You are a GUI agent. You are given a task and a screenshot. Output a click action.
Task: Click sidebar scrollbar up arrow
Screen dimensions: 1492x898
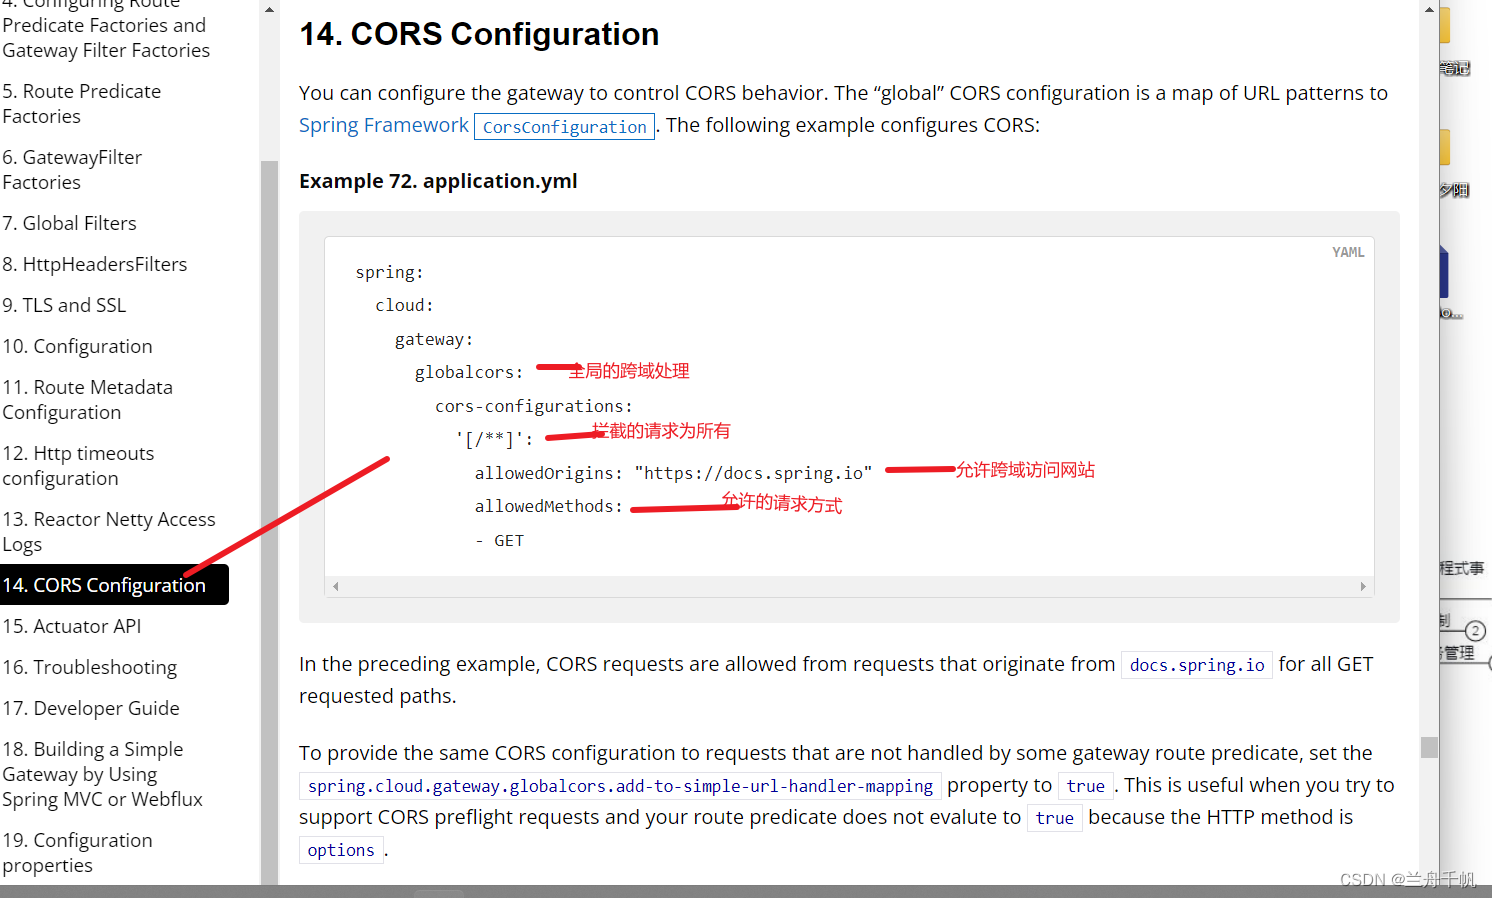coord(269,9)
